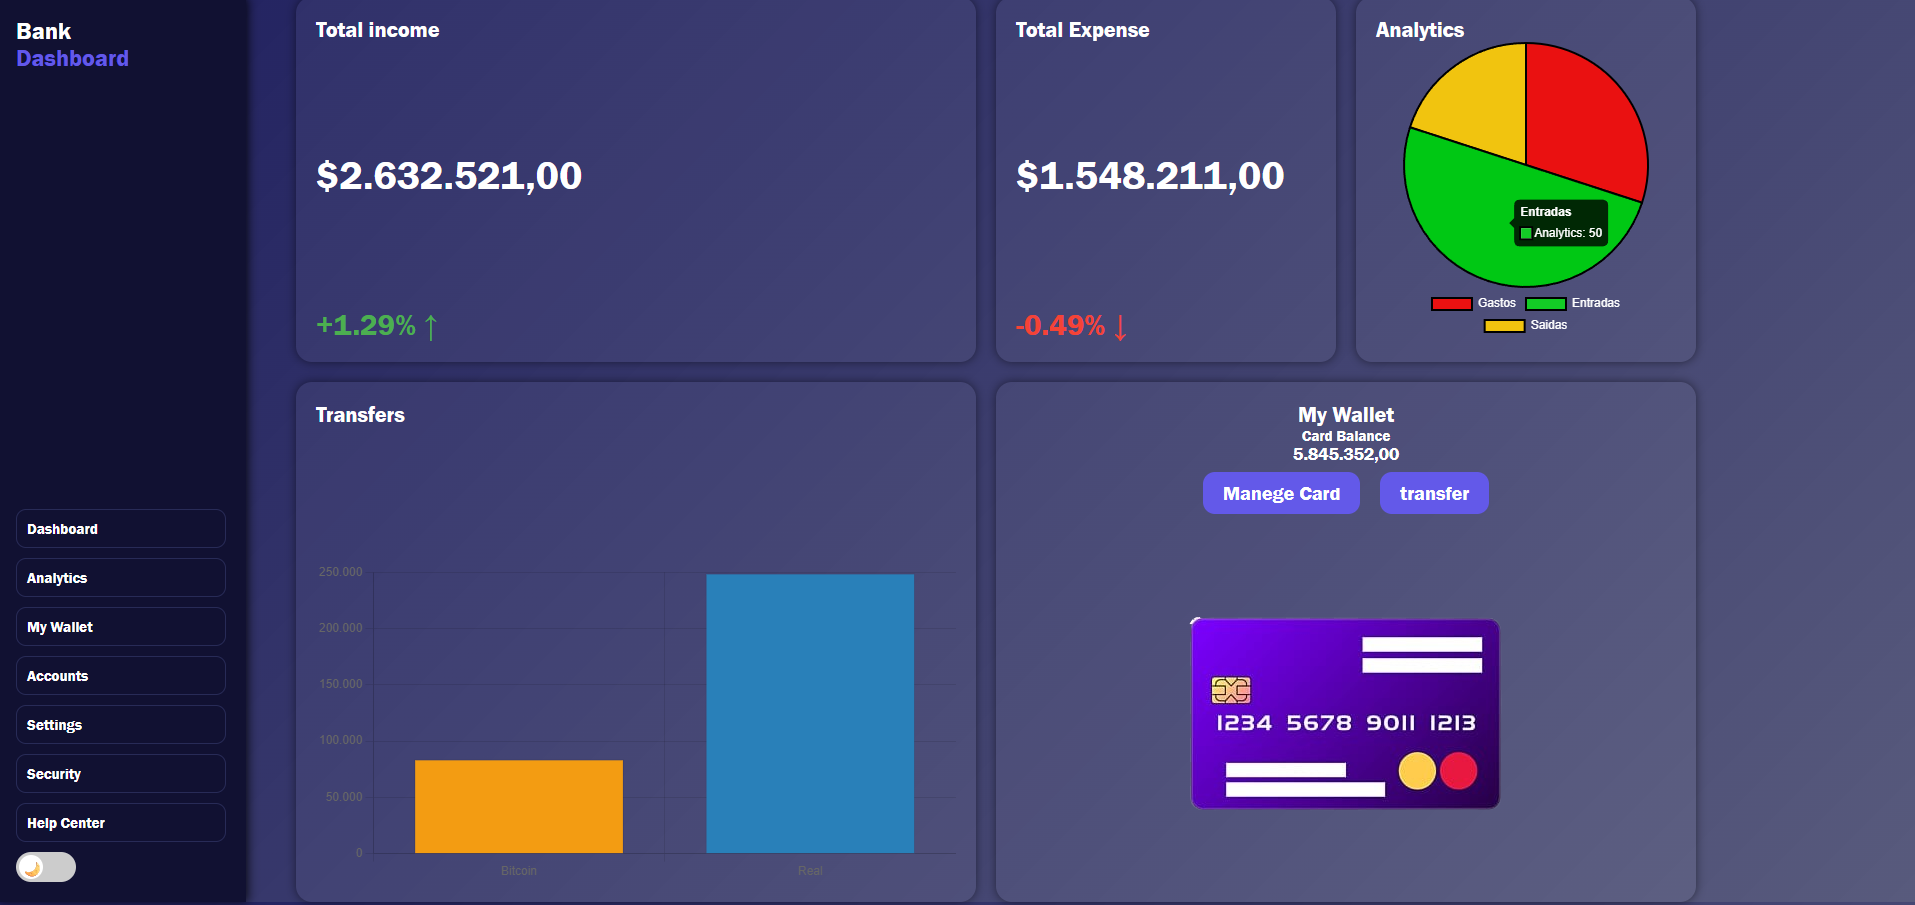Screen dimensions: 1915x905
Task: Click the green upward arrow next to +1.29%
Action: click(x=430, y=326)
